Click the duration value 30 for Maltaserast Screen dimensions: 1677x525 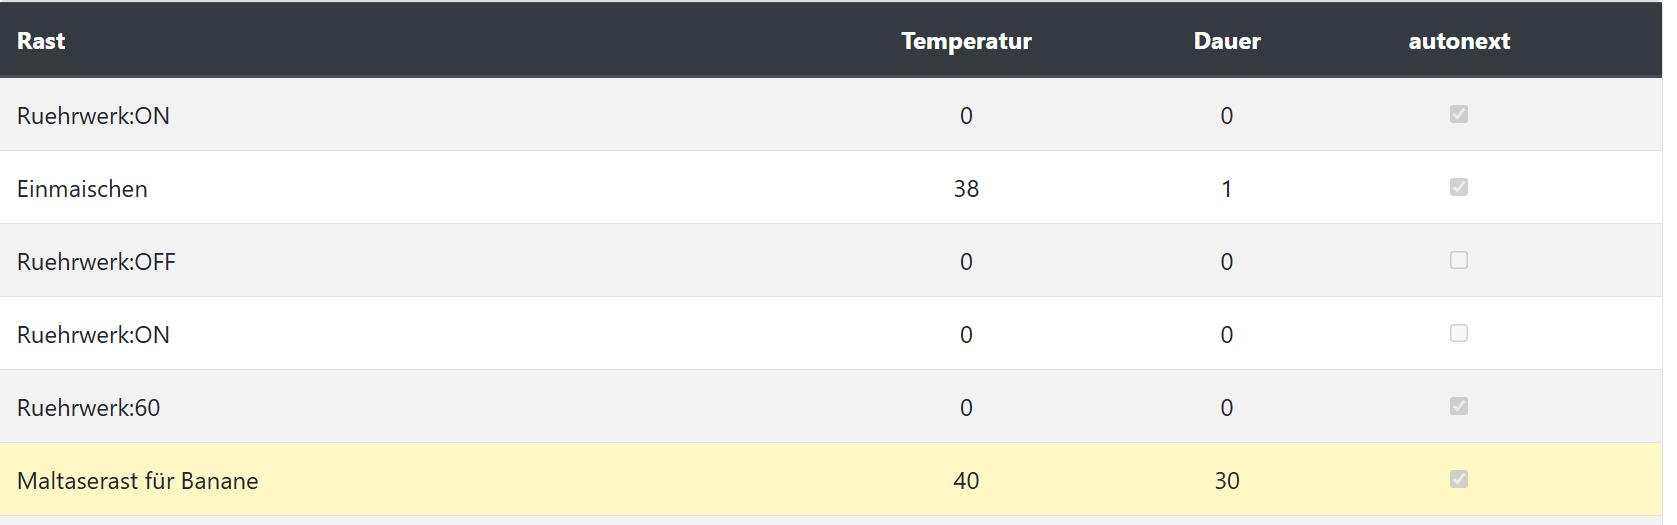tap(1227, 481)
